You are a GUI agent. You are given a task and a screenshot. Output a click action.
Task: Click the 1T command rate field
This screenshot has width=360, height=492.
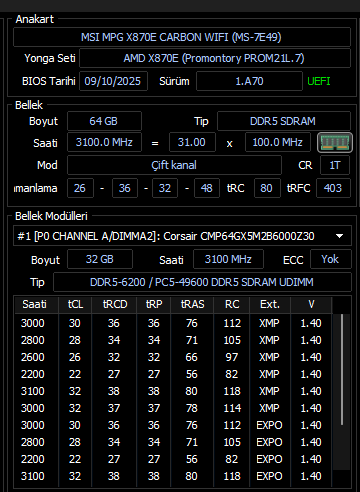335,165
